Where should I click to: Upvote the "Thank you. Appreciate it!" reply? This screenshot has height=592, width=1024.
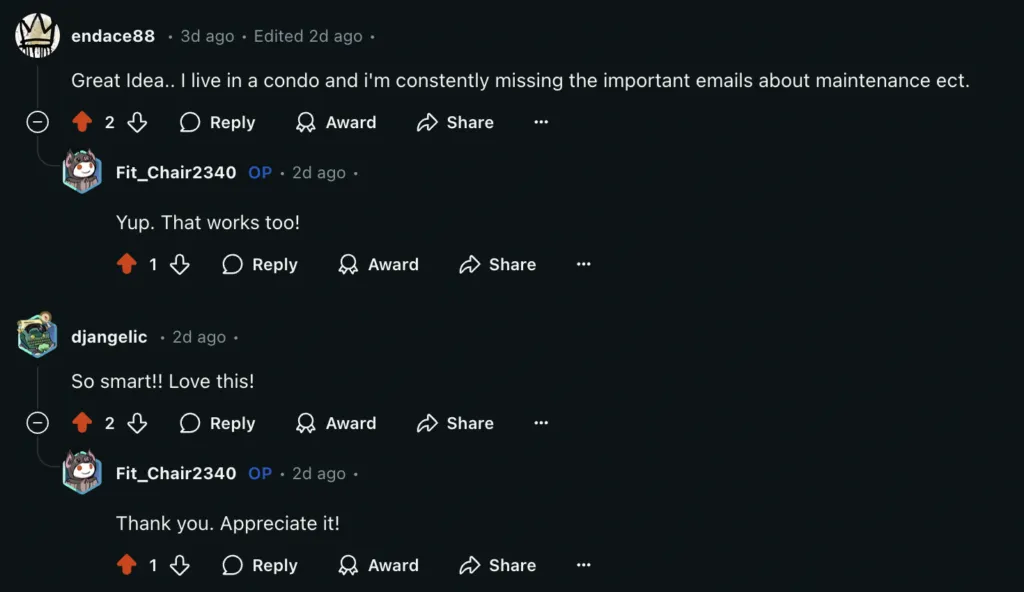126,565
